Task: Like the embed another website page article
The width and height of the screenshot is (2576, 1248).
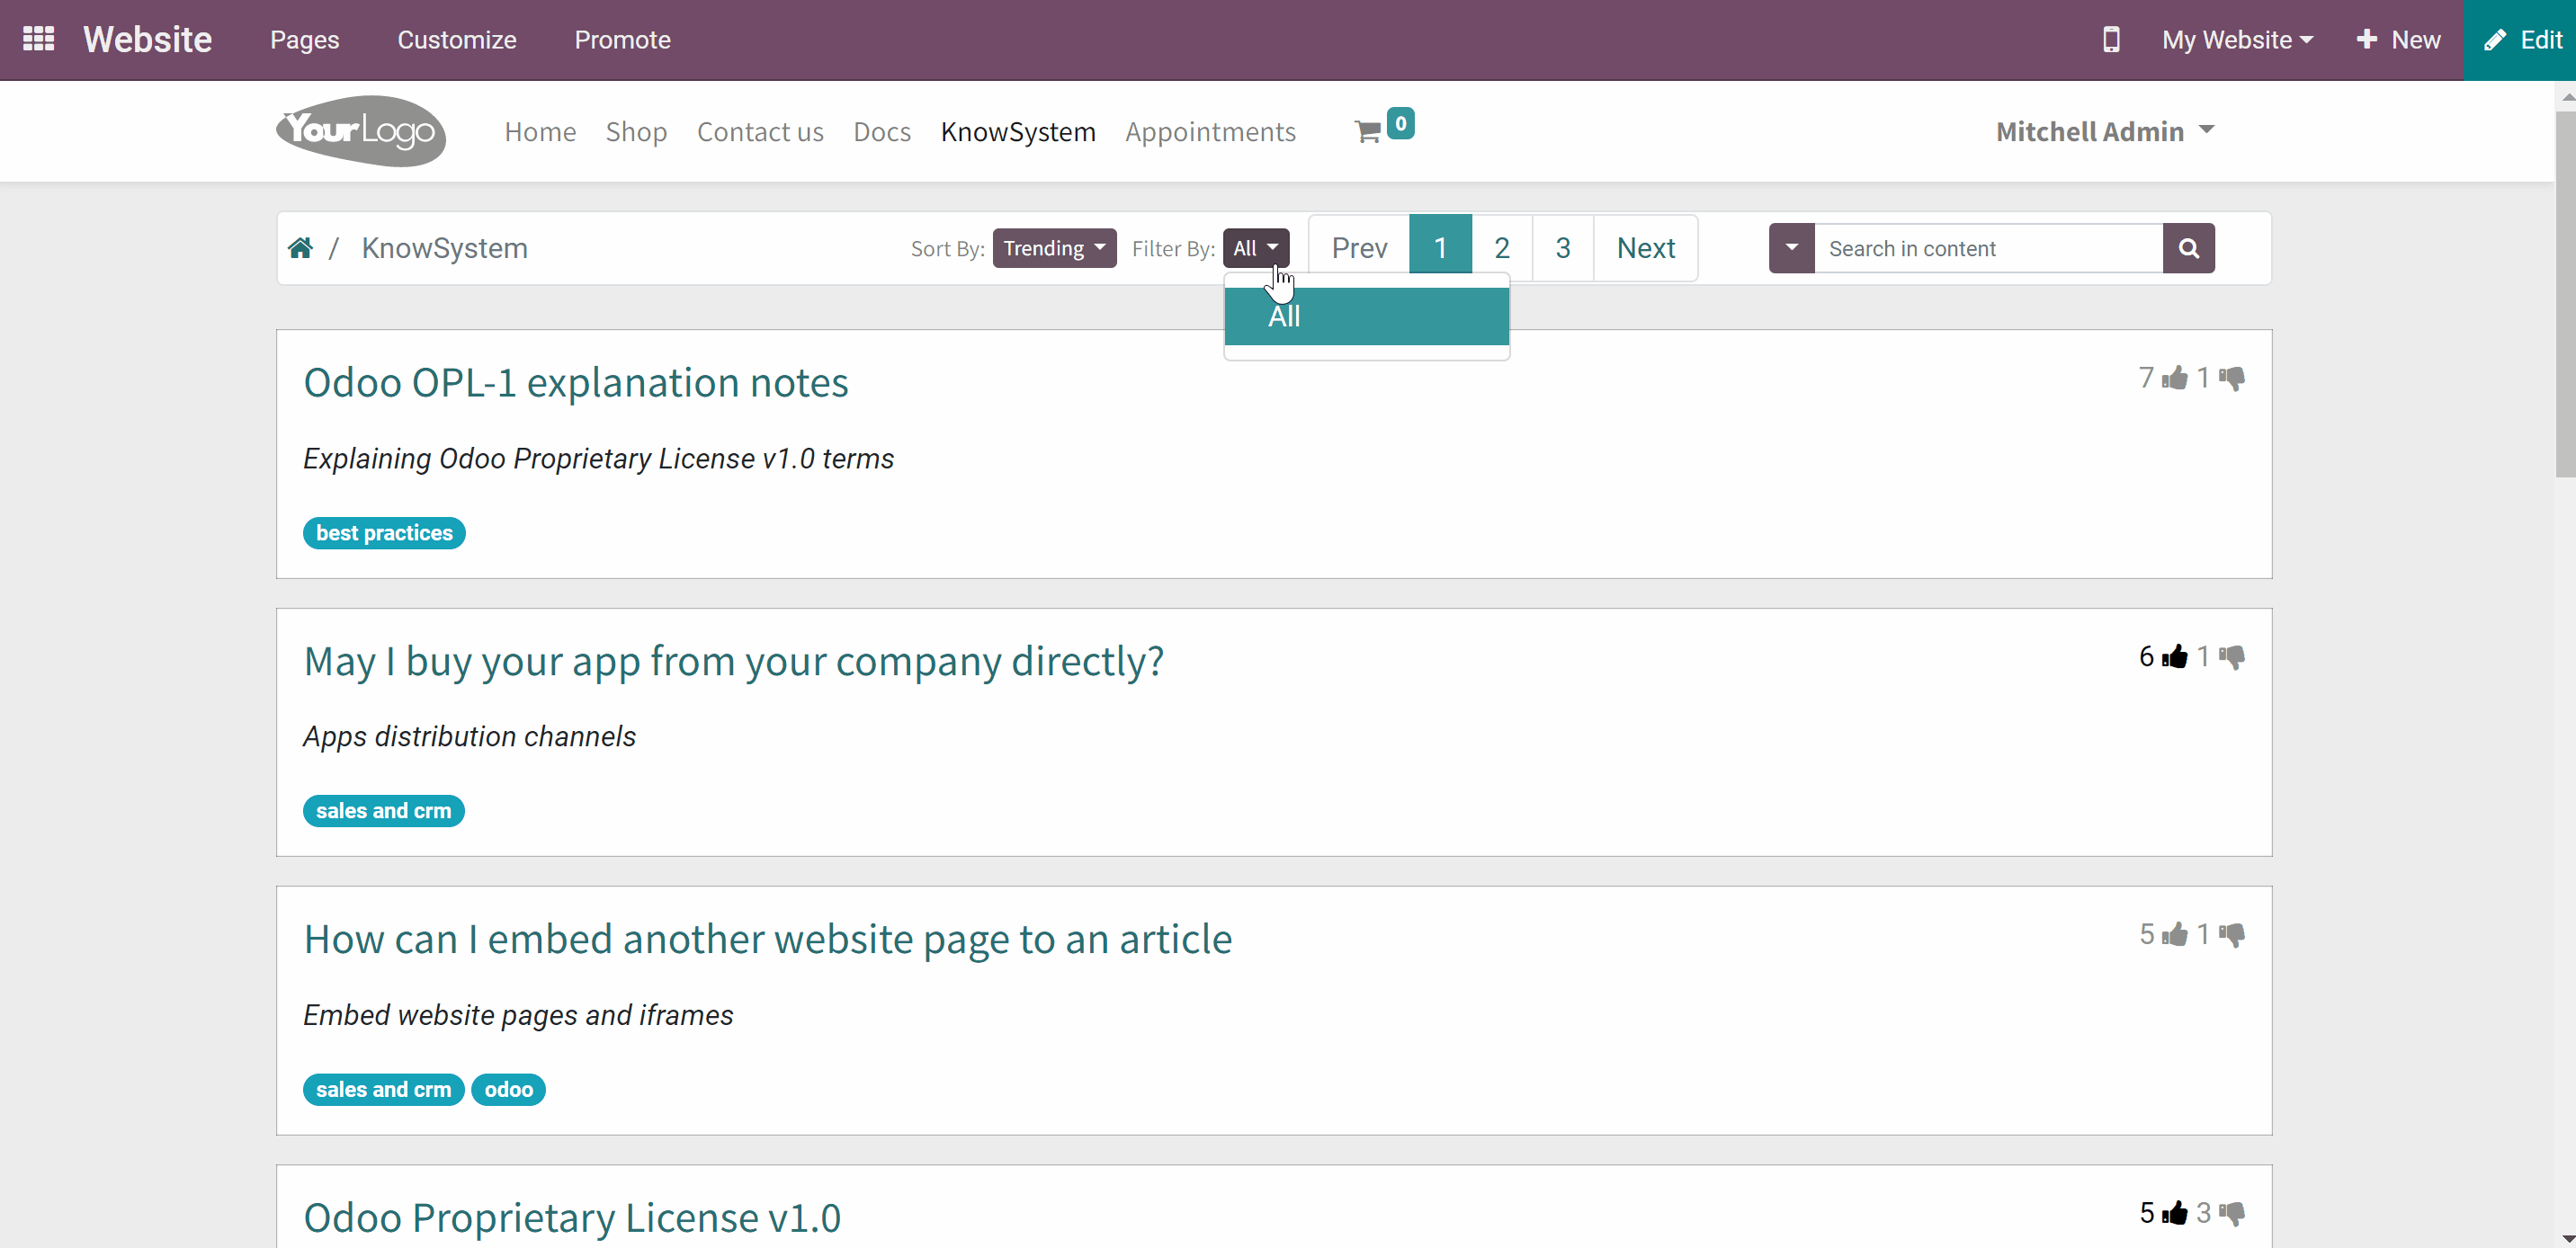Action: pos(2174,935)
